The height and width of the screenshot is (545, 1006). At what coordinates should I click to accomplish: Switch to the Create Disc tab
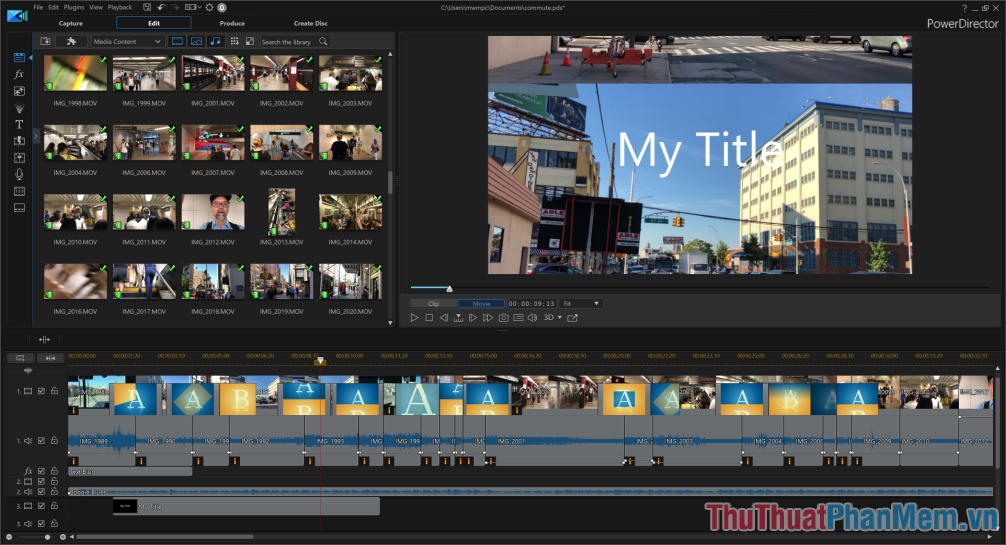[x=311, y=23]
